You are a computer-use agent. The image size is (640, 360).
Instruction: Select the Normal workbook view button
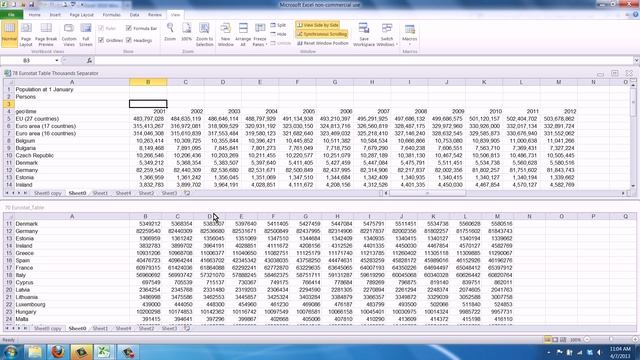coord(9,34)
